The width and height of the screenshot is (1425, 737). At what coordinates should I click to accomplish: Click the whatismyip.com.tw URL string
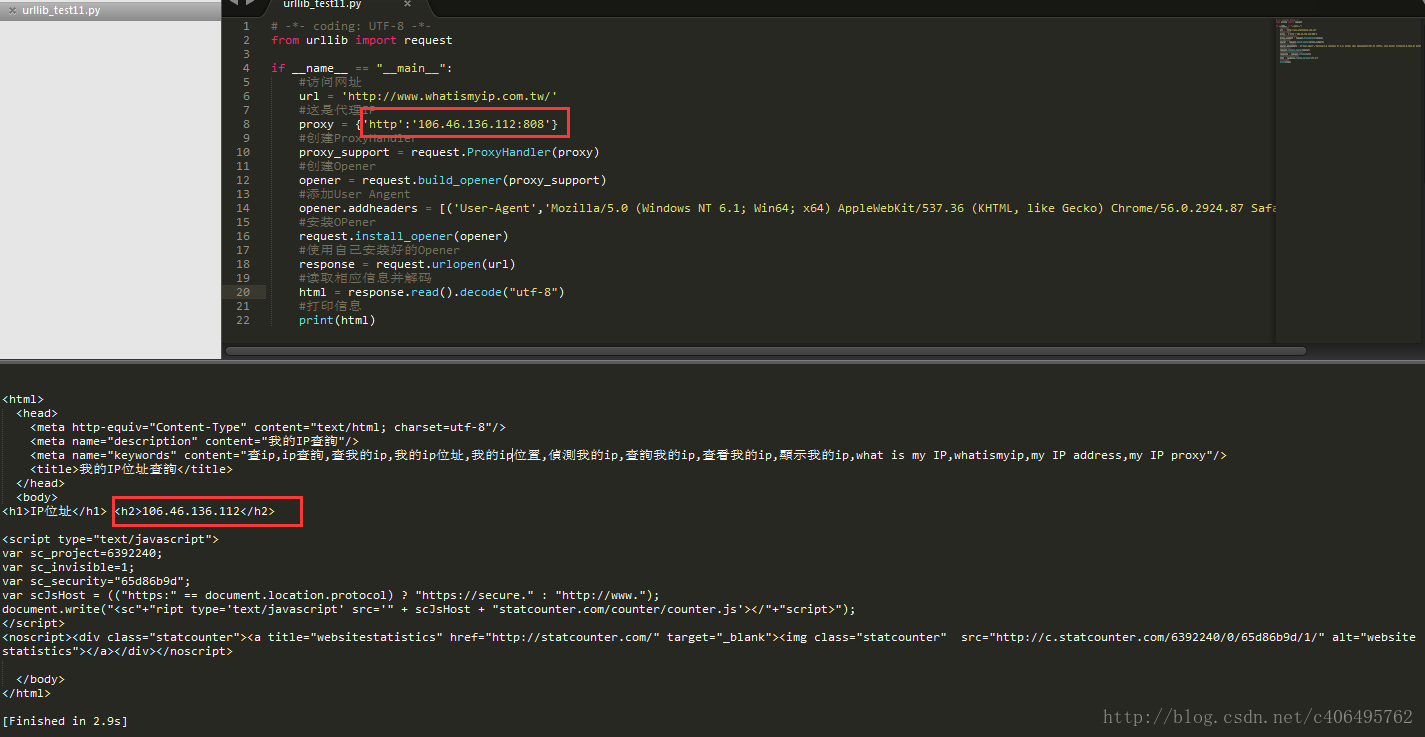click(450, 96)
